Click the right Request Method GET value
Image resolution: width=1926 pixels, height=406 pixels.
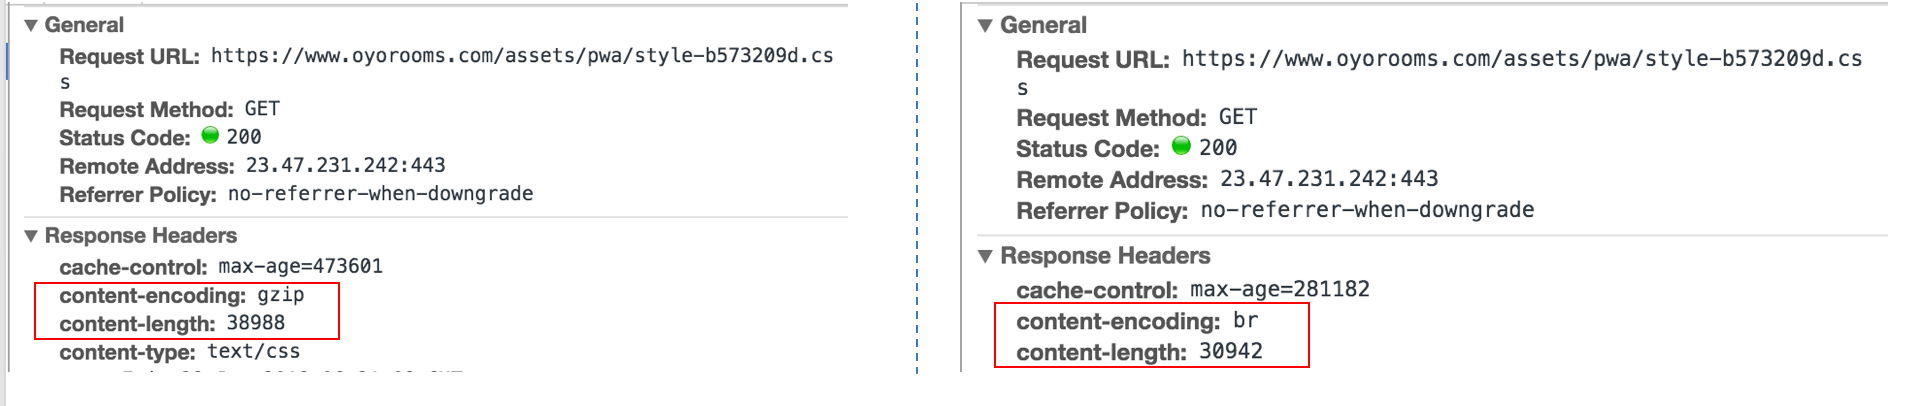[1238, 117]
